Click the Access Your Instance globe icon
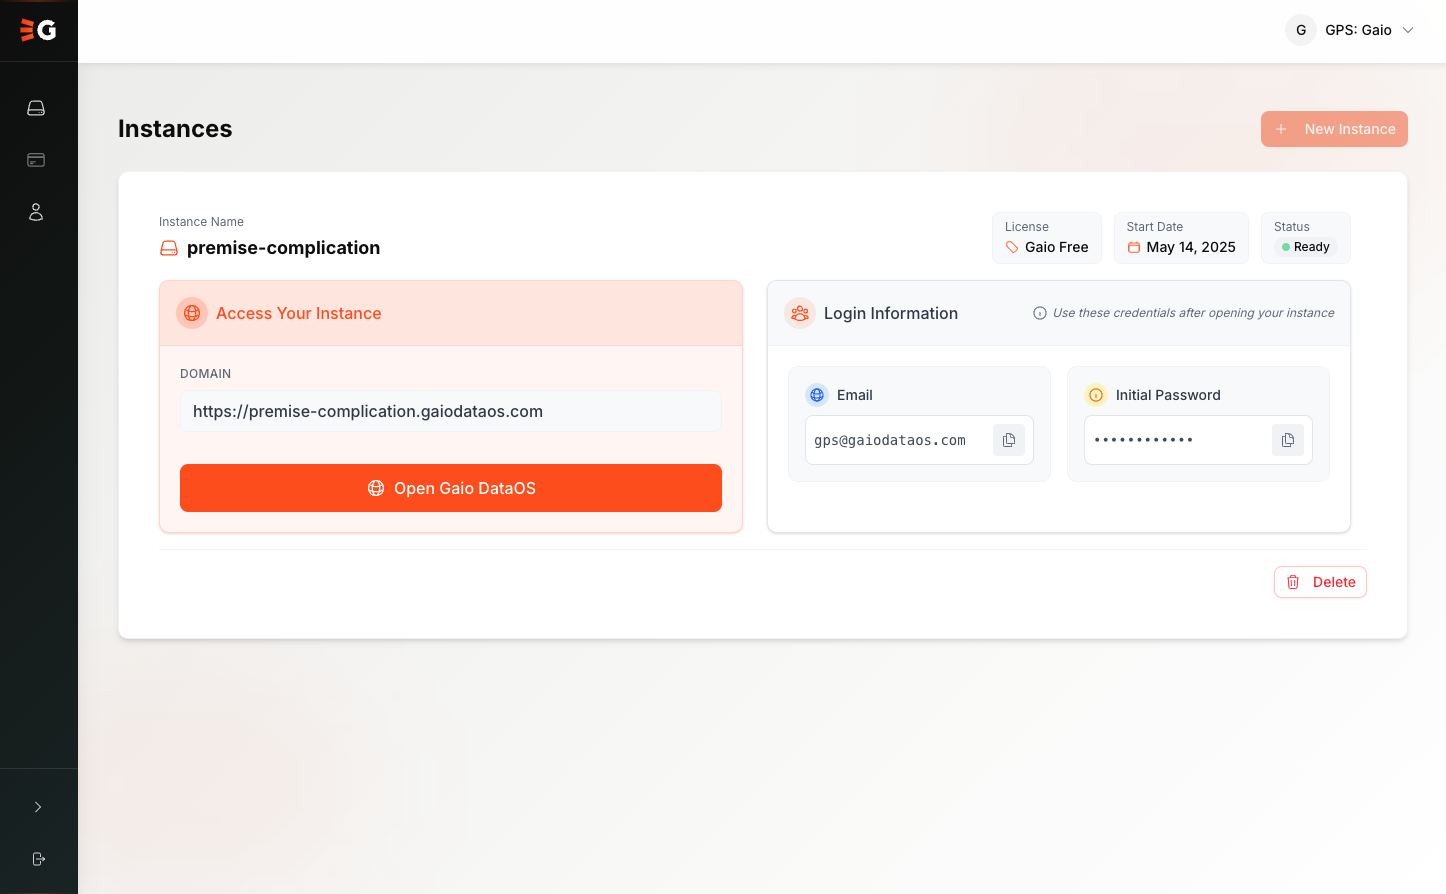This screenshot has width=1446, height=894. (192, 313)
